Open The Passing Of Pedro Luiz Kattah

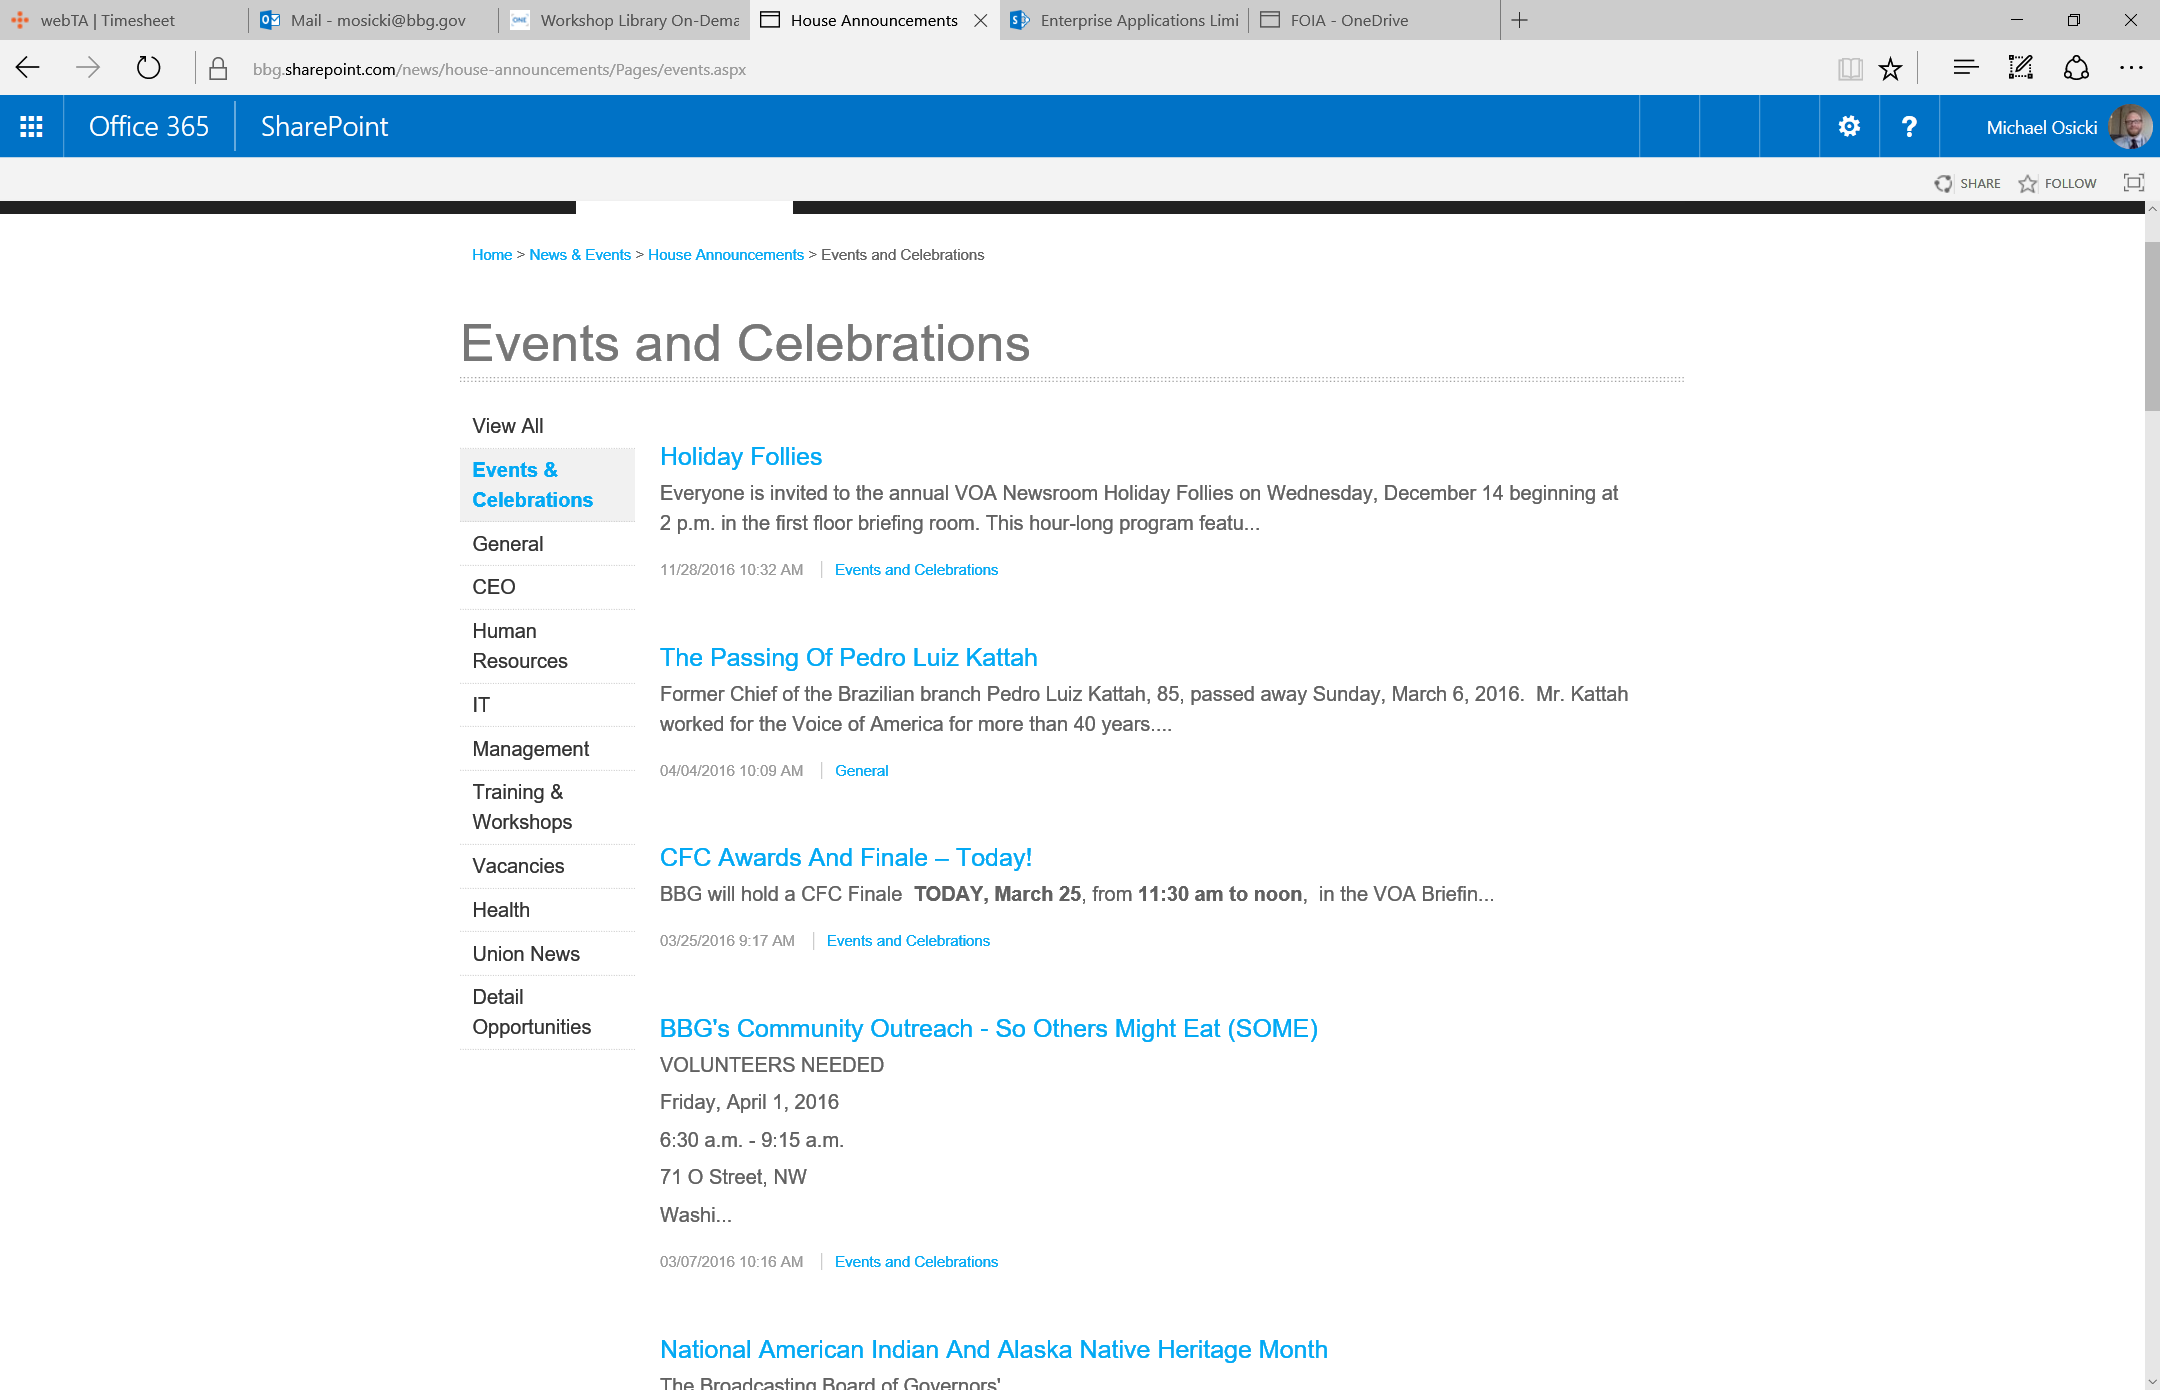[849, 658]
